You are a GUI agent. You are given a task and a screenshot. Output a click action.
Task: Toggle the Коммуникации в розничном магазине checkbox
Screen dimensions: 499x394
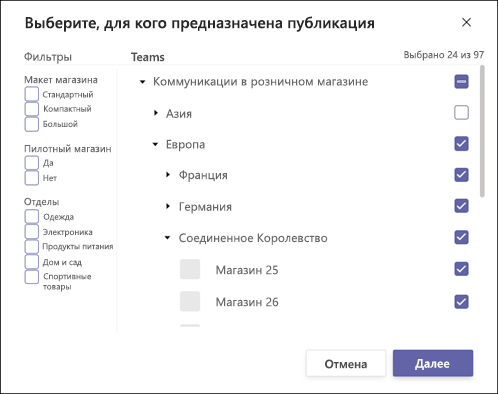(461, 81)
